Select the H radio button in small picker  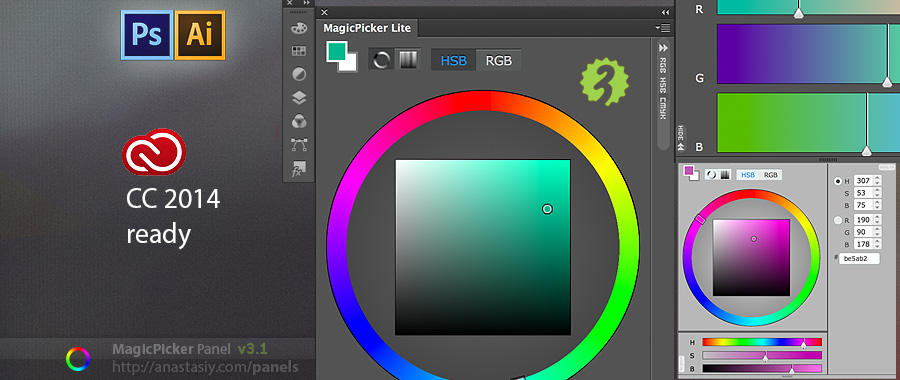click(837, 181)
